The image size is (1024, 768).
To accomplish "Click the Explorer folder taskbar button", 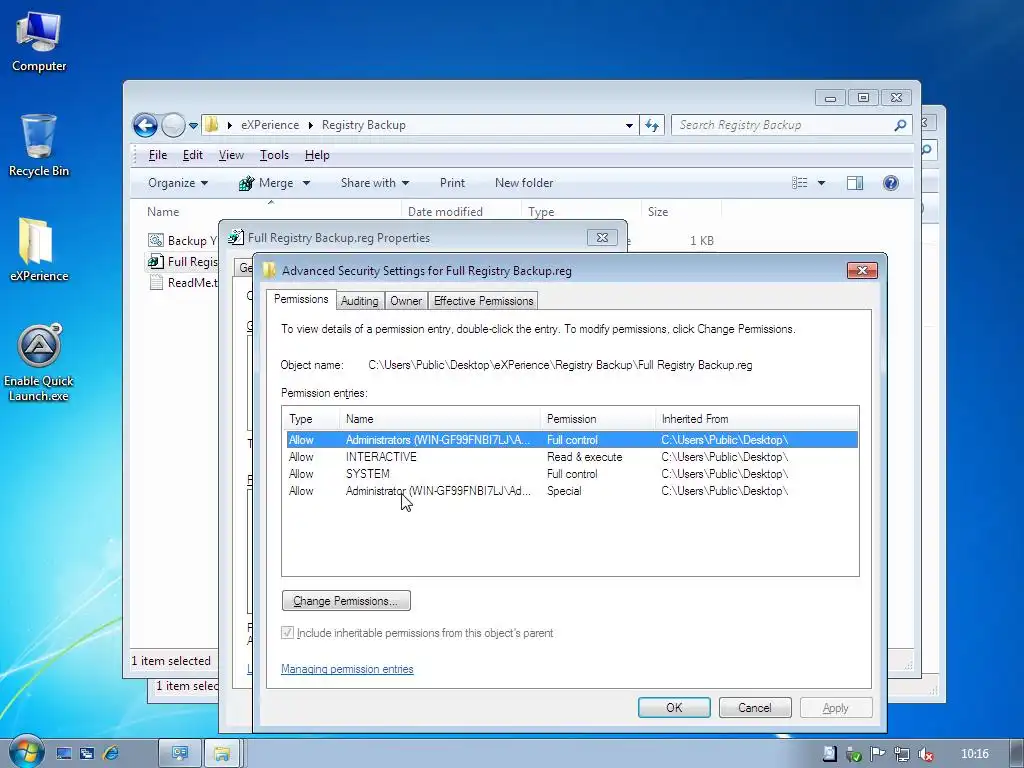I will click(222, 754).
